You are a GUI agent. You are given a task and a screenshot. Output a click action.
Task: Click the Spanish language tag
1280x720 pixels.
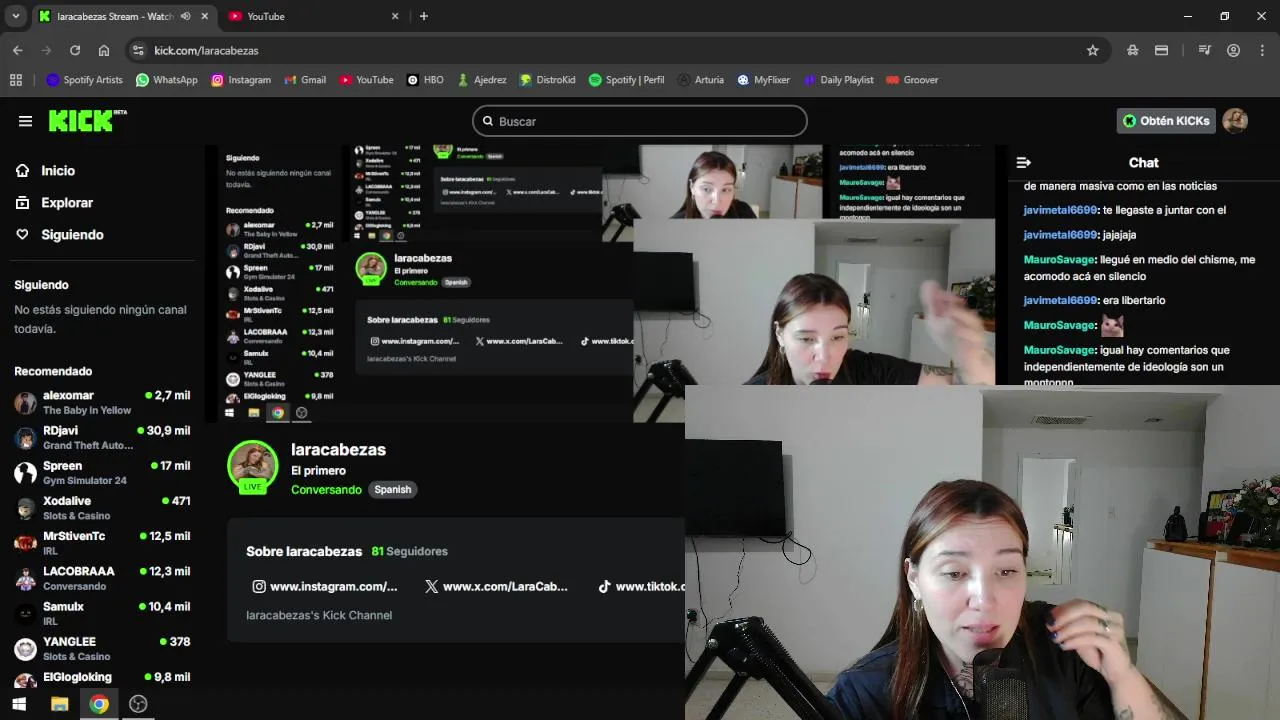[x=393, y=489]
